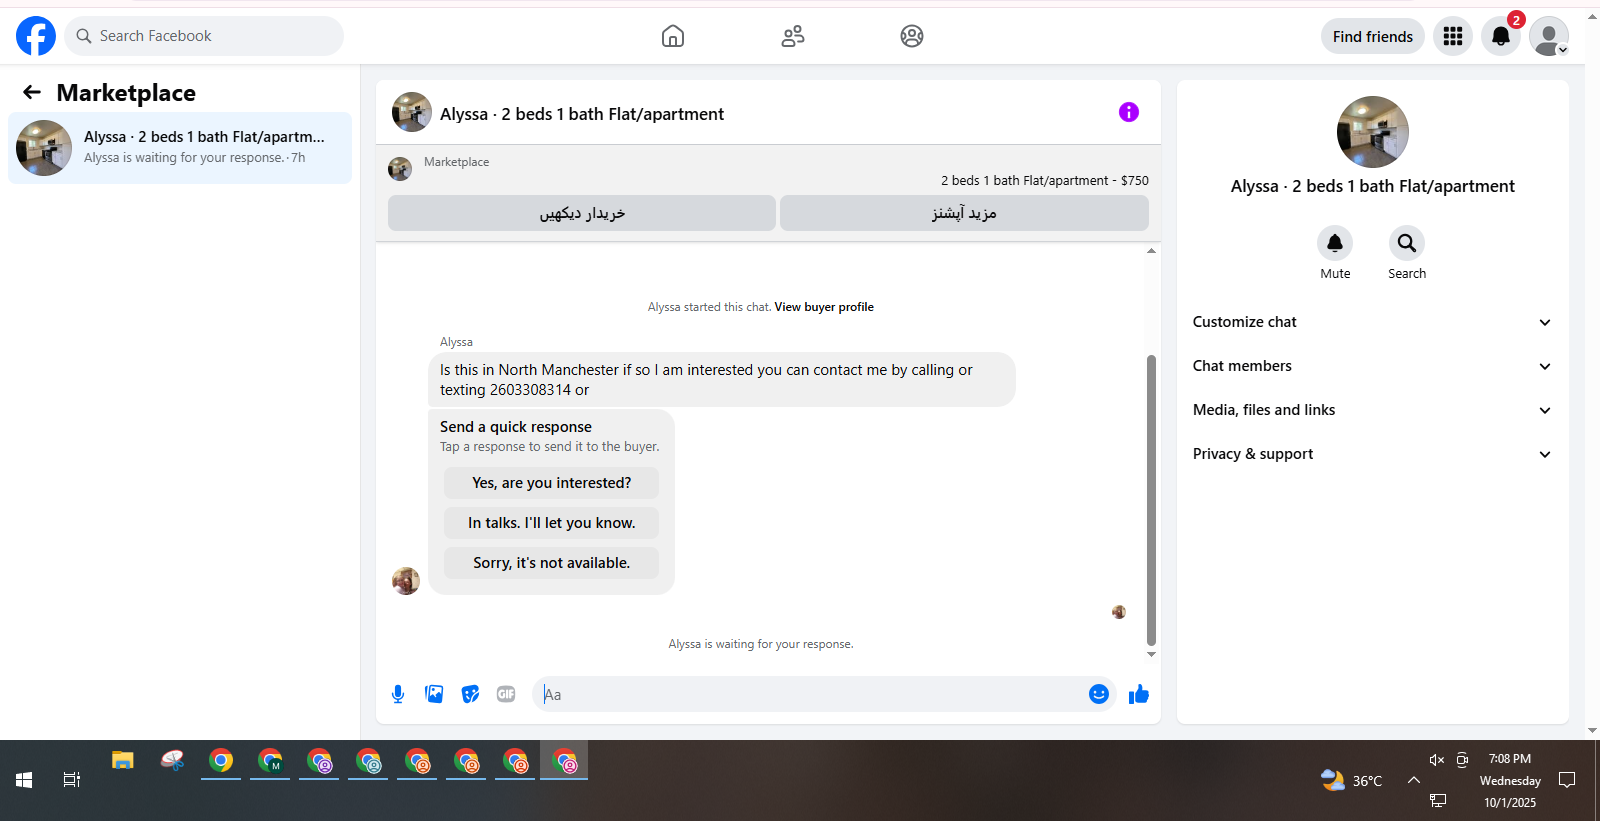Open Task View on the taskbar
The image size is (1600, 821).
pyautogui.click(x=72, y=780)
